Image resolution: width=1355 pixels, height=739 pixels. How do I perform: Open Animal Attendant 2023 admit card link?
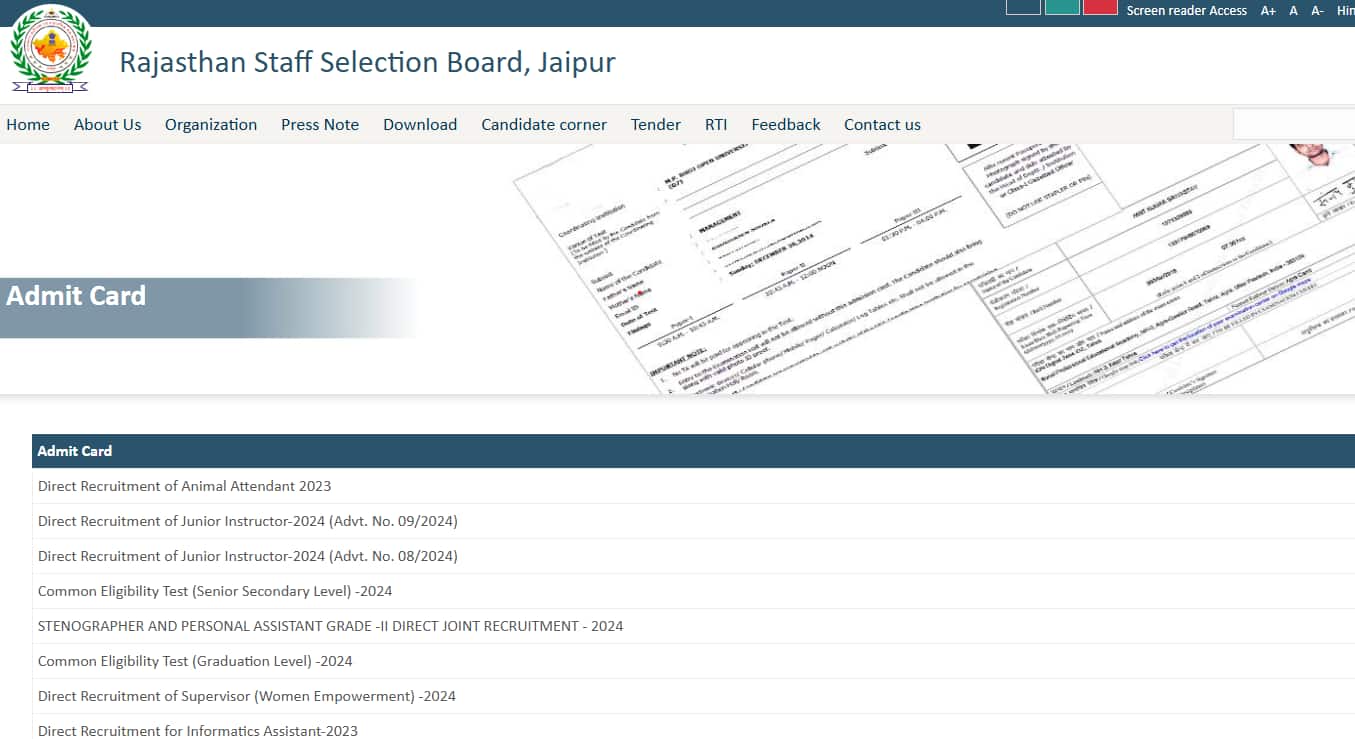pos(184,486)
